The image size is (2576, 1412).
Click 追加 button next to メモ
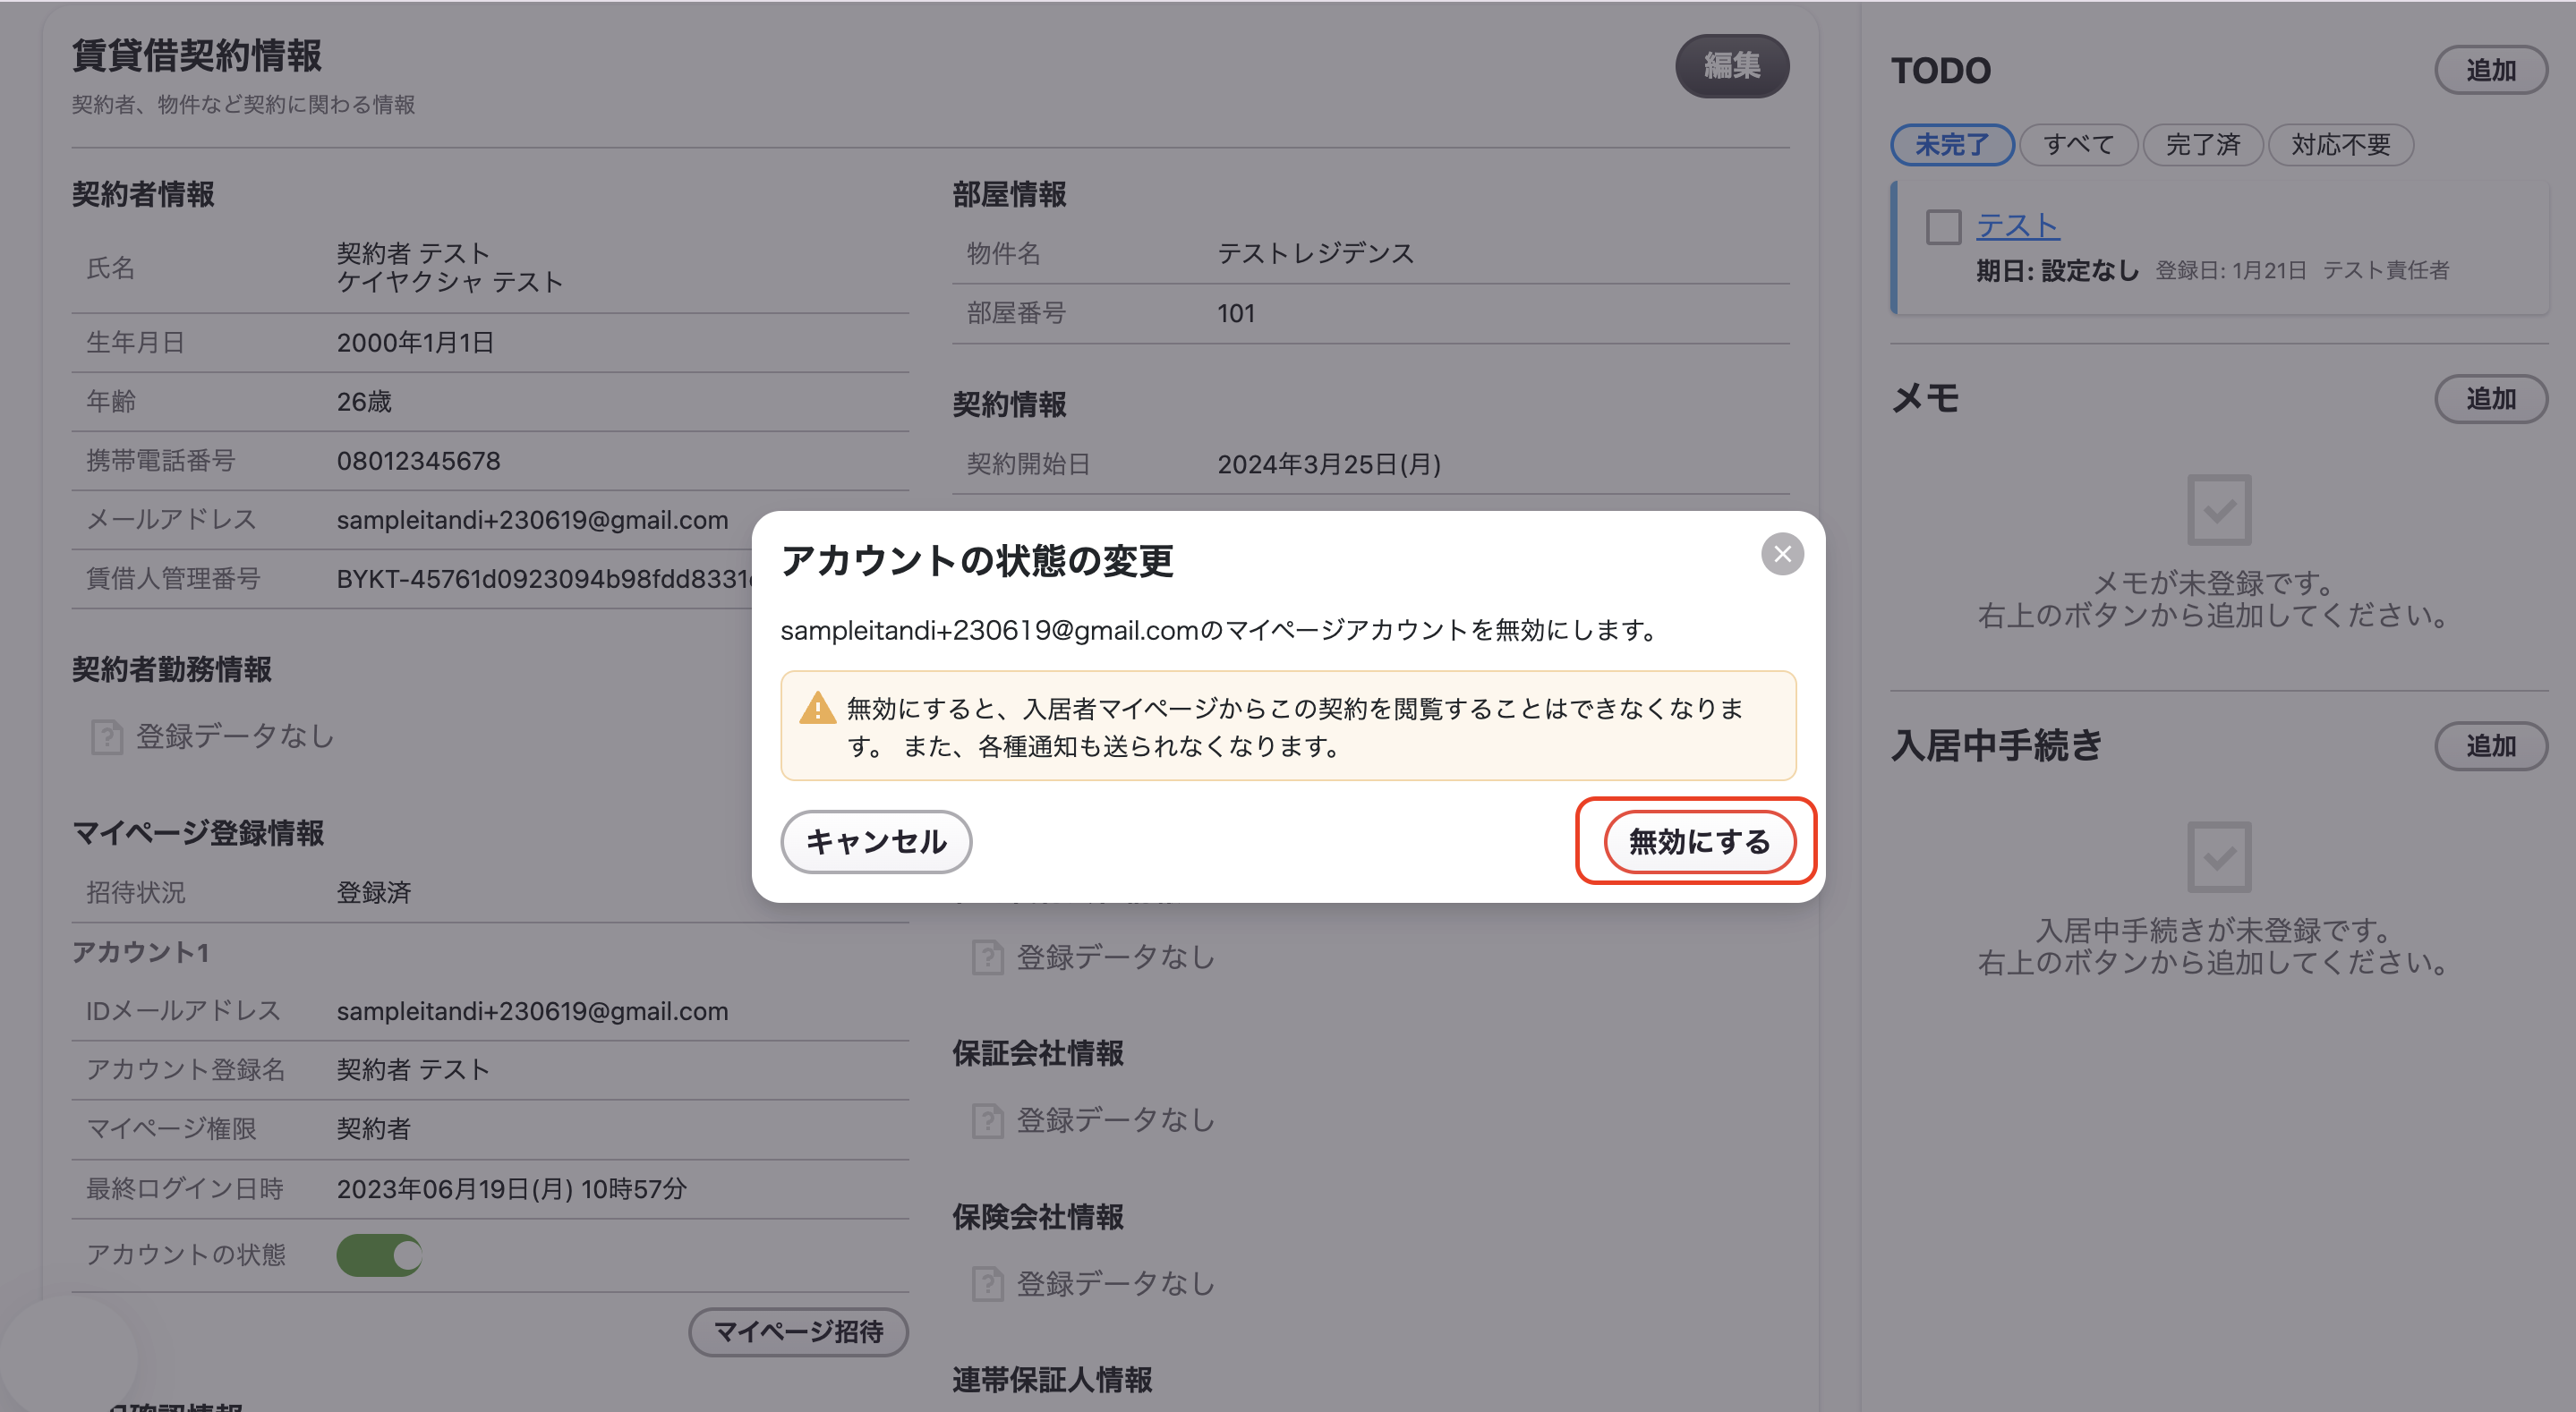(2490, 399)
